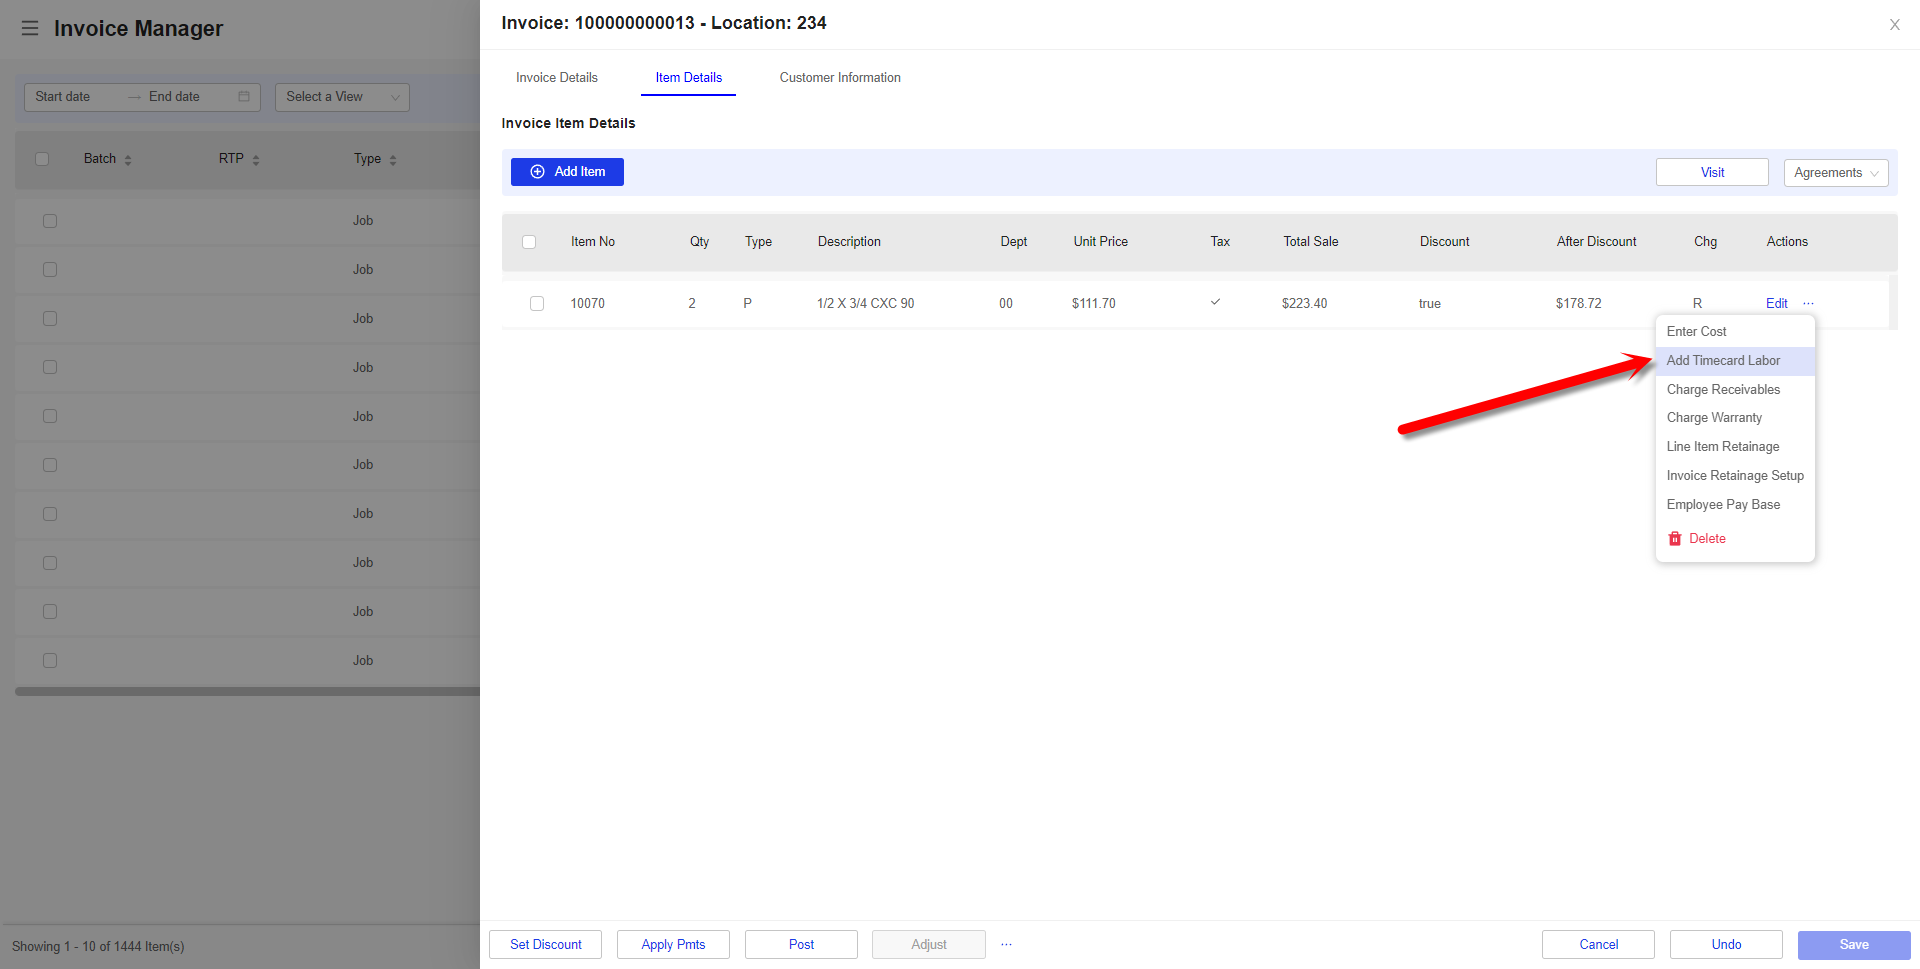This screenshot has width=1920, height=969.
Task: Select the fifth Job row checkbox
Action: [50, 416]
